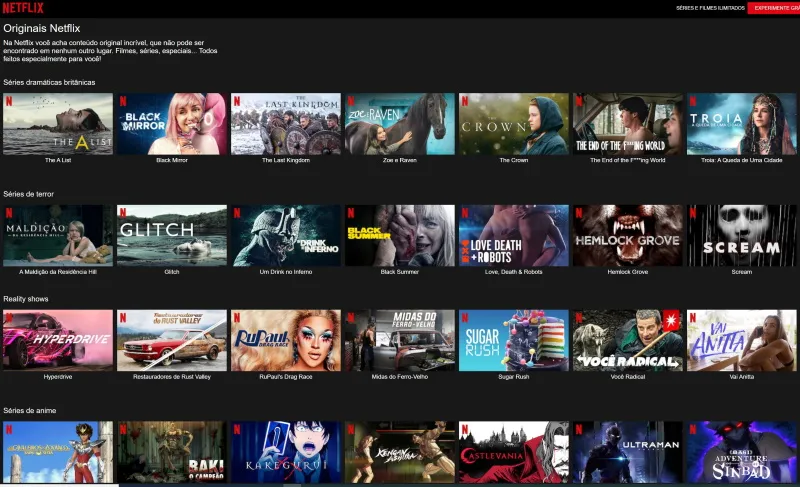Image resolution: width=800 pixels, height=487 pixels.
Task: Open the Saint Seiya anime thumbnail
Action: point(58,452)
